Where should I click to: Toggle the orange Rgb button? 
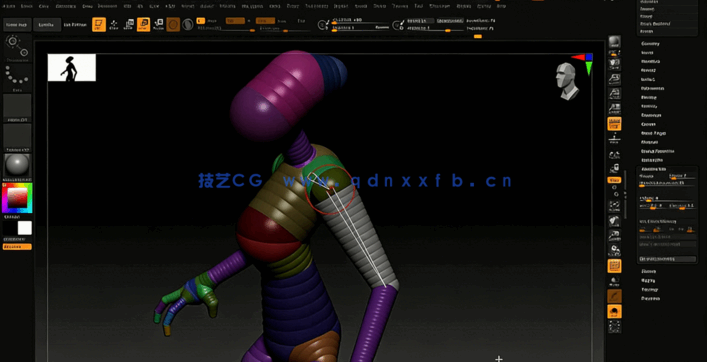coord(235,21)
